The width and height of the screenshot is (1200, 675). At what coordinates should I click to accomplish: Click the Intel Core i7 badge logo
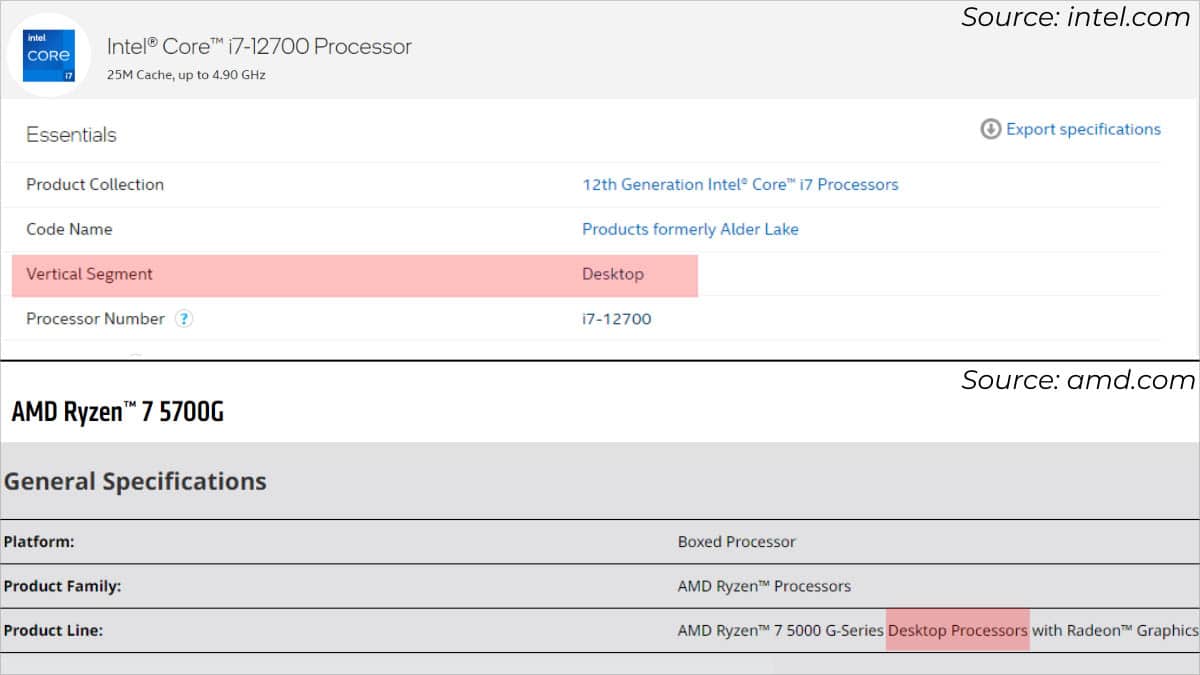coord(48,54)
